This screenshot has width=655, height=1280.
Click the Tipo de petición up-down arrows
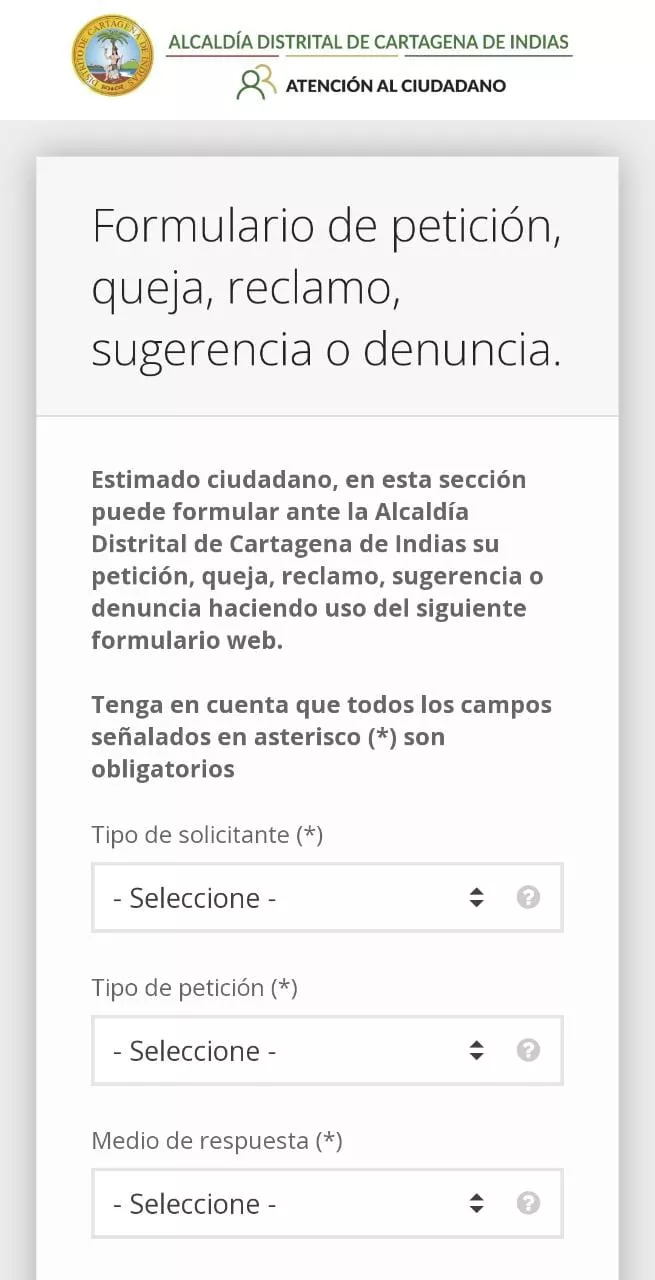[476, 1051]
